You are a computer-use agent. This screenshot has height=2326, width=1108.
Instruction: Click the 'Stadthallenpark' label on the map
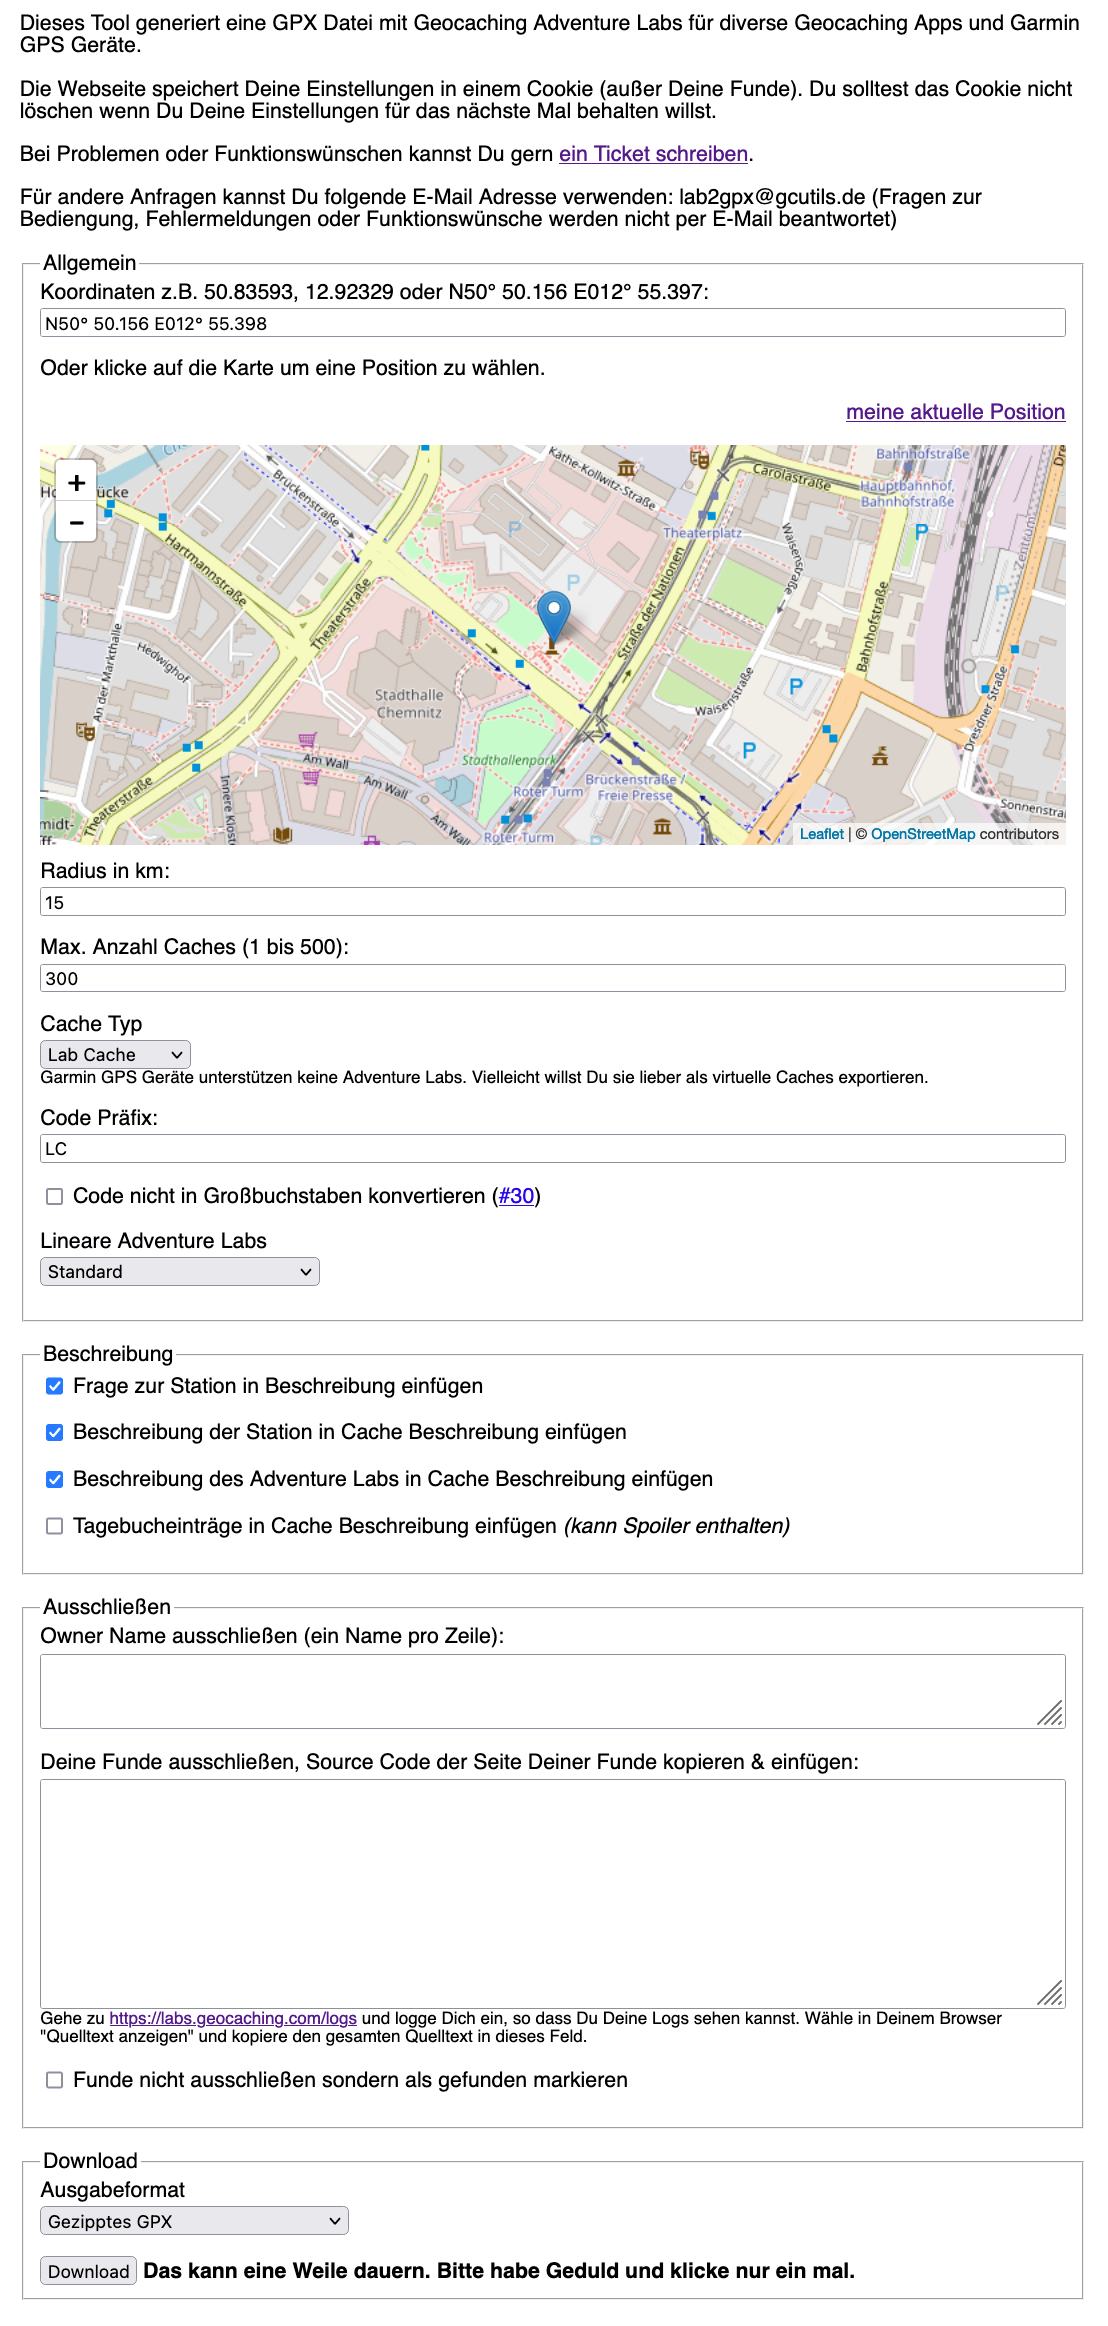coord(509,760)
